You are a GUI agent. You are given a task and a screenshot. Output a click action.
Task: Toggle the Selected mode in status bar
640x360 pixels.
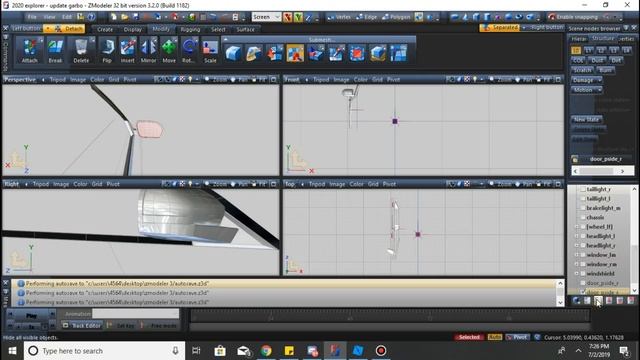pyautogui.click(x=469, y=337)
